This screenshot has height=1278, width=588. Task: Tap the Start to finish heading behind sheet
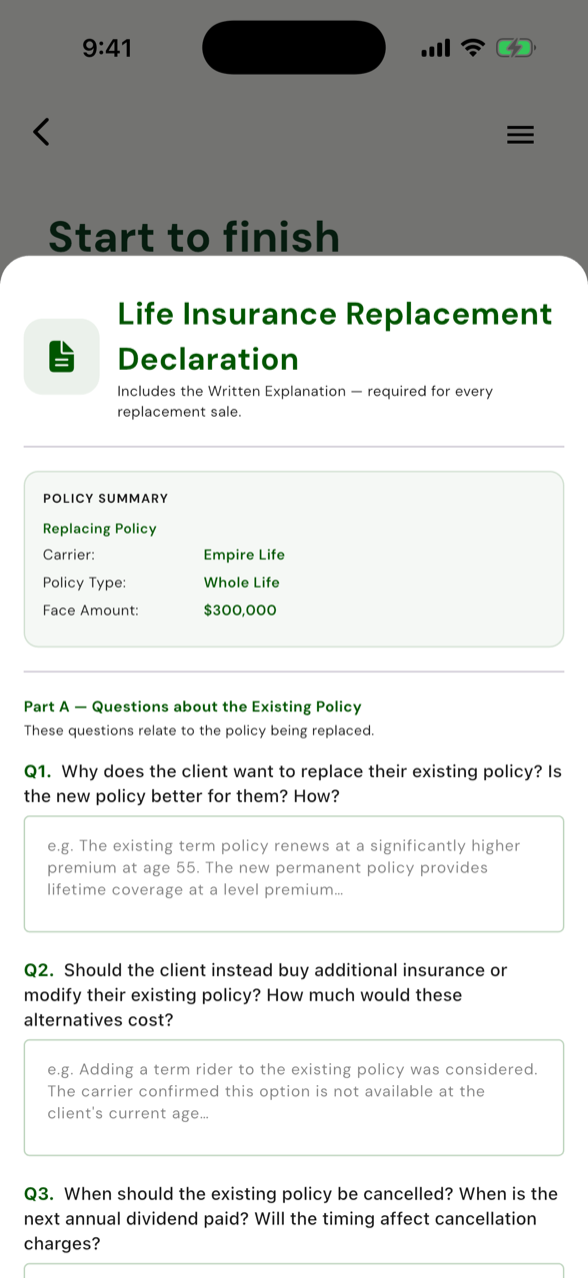194,237
